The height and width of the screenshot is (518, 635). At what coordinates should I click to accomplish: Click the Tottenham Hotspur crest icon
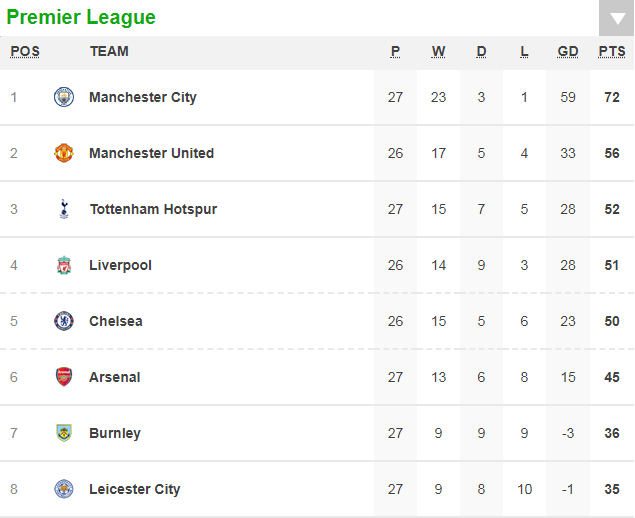pyautogui.click(x=64, y=209)
